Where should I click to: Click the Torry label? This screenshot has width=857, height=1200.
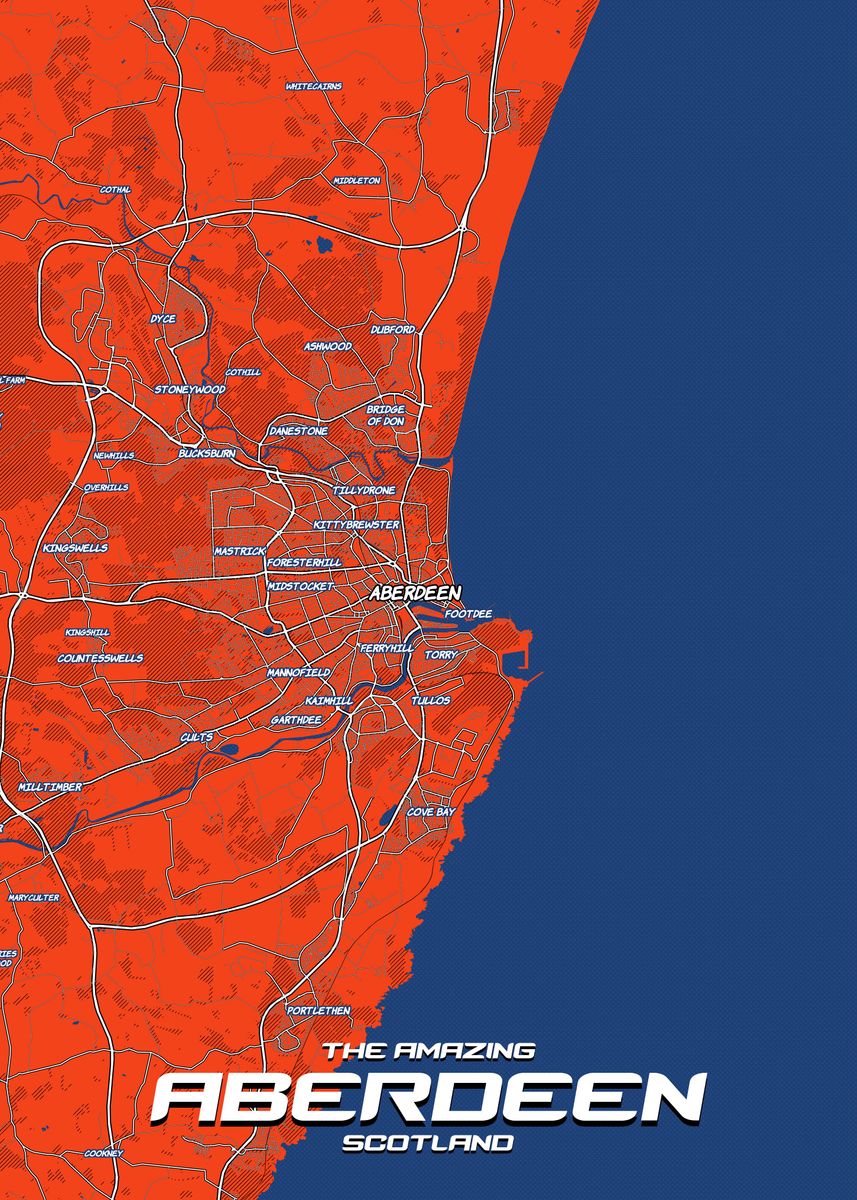point(441,655)
